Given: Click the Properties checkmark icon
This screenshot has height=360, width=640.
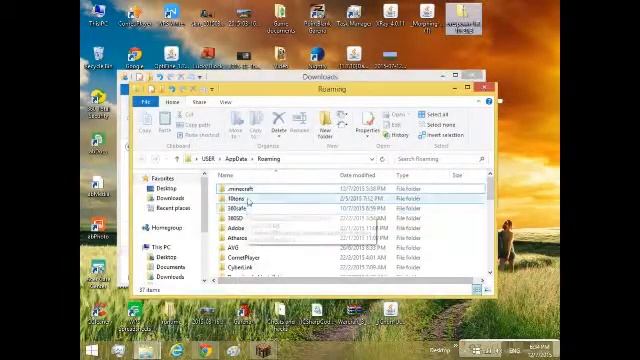Looking at the screenshot, I should click(x=367, y=118).
